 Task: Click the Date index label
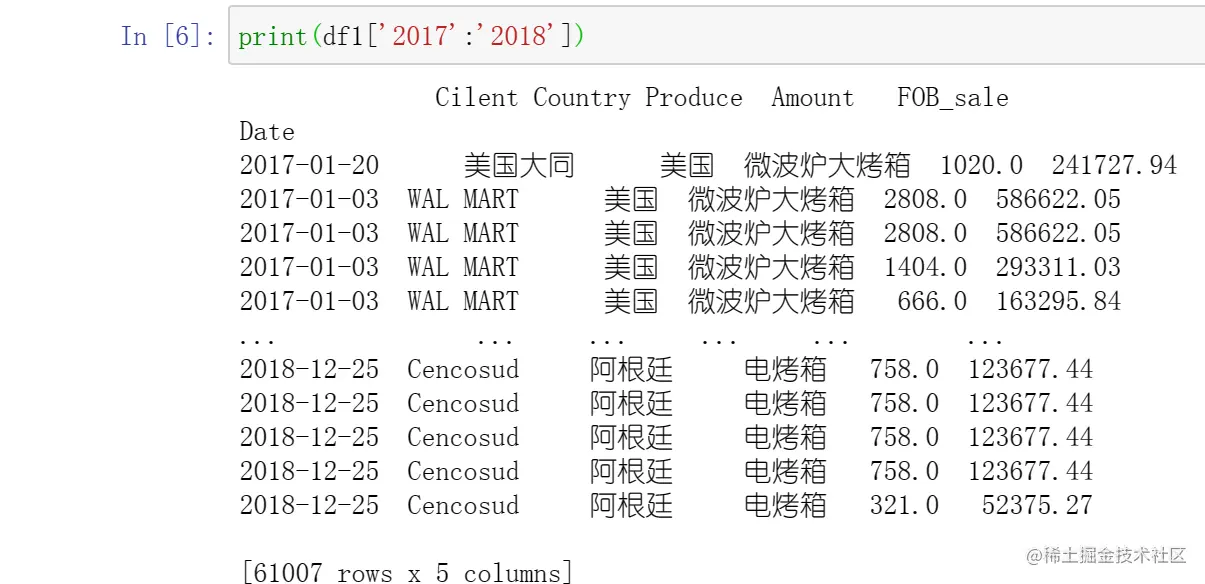267,132
